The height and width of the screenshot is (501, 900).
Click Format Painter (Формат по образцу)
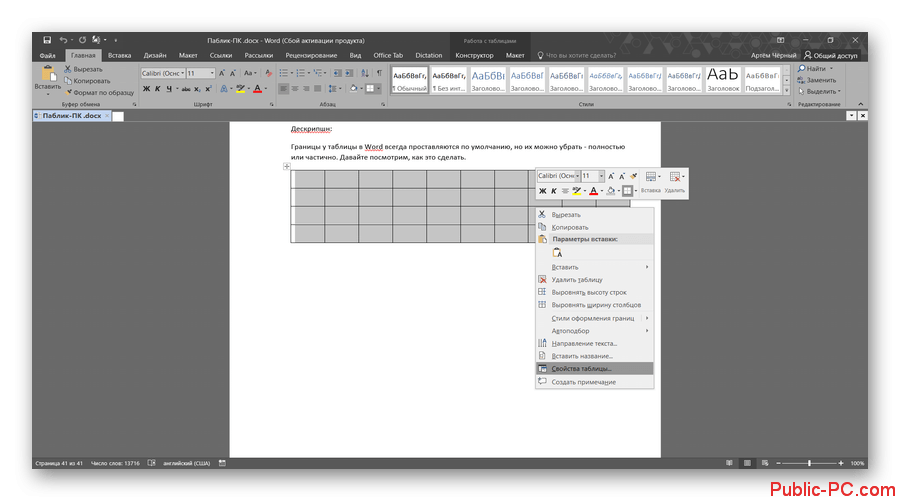(x=98, y=92)
